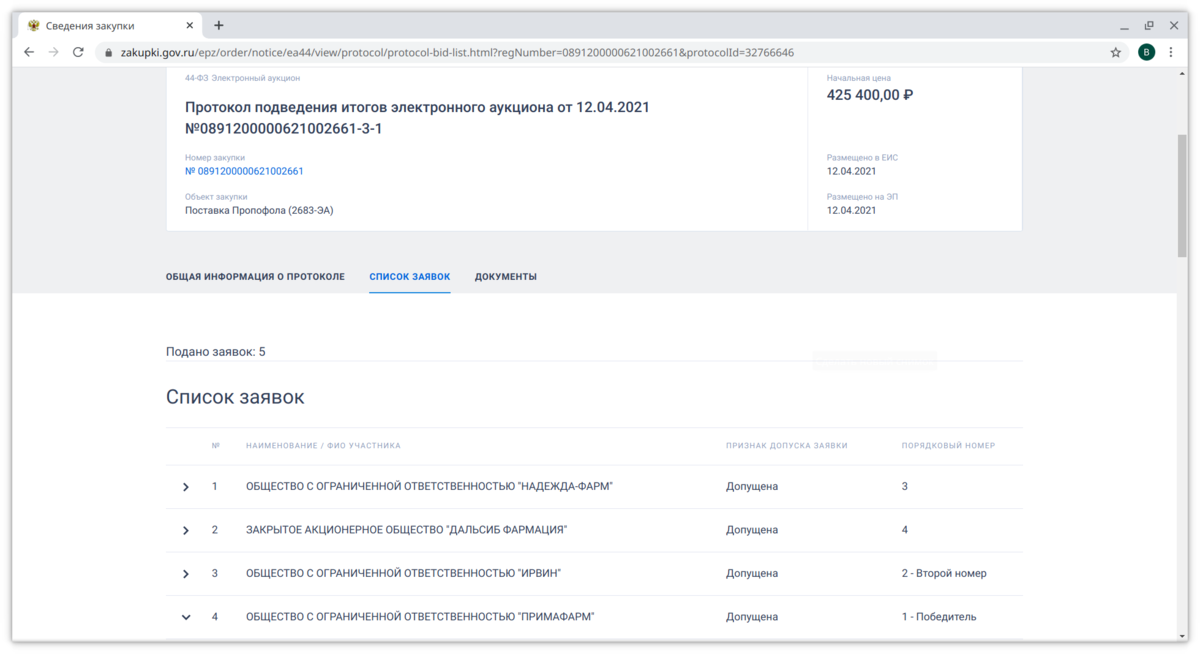Click the '2 - Второй номер' cell

pyautogui.click(x=944, y=573)
